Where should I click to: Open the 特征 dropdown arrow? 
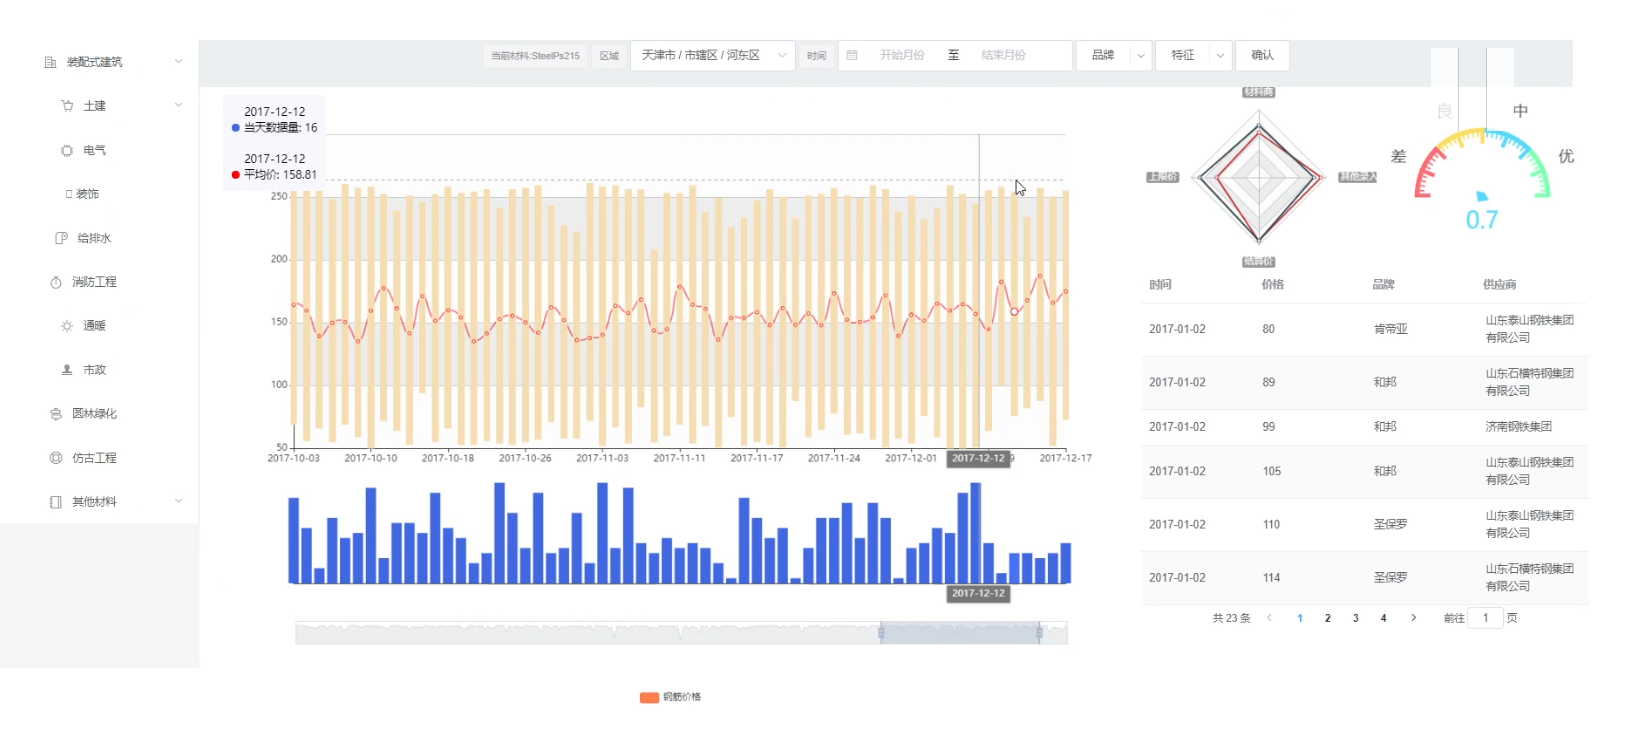tap(1220, 55)
